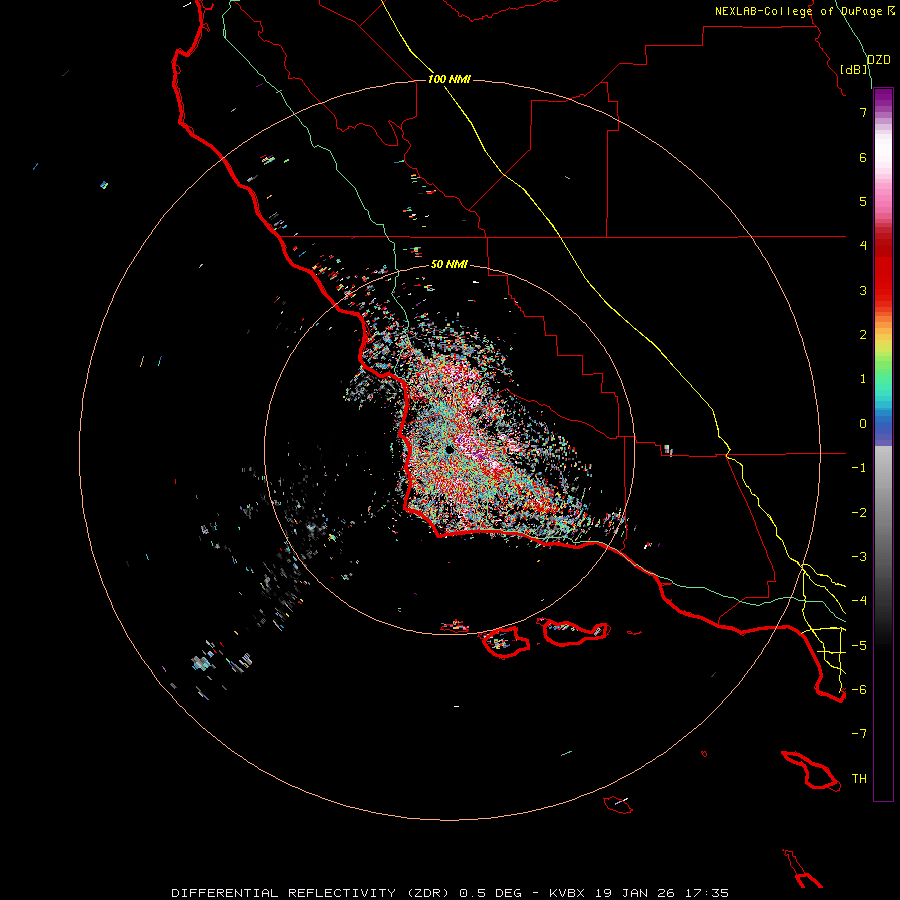Click the -2 dB value on the color scale
The image size is (900, 900).
point(859,513)
